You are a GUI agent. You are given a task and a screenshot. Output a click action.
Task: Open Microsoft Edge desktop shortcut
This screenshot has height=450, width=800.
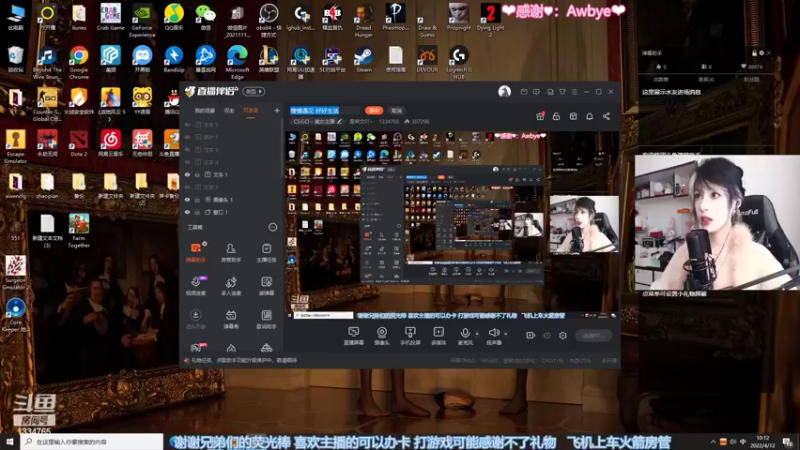click(237, 62)
